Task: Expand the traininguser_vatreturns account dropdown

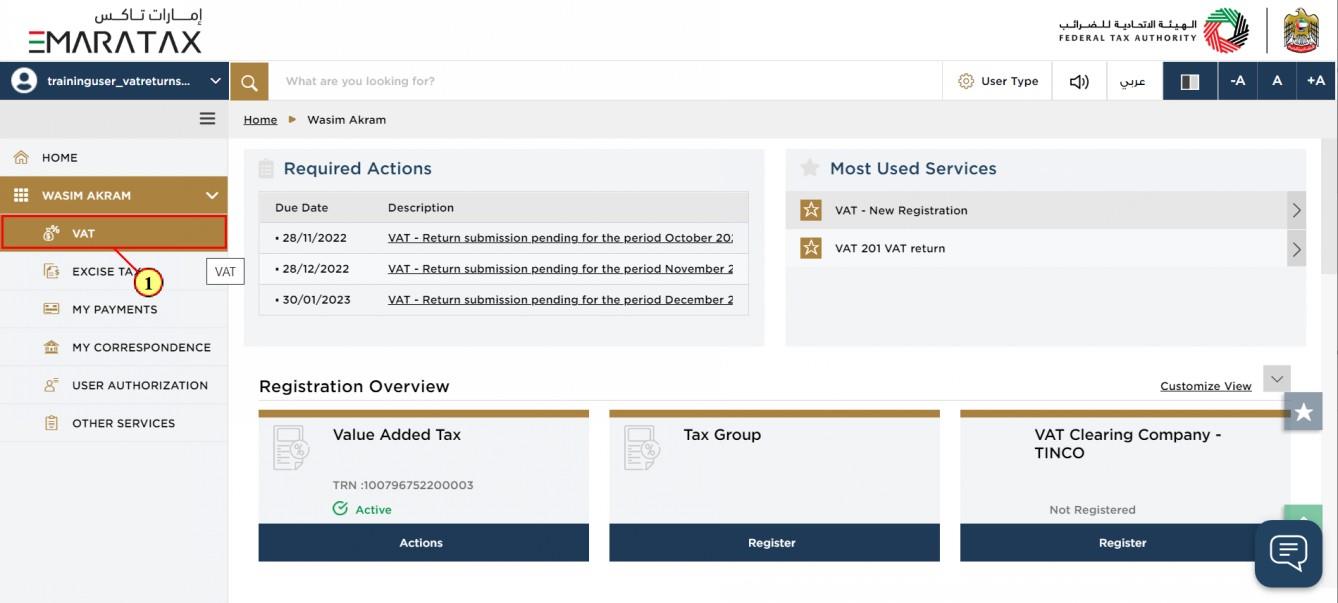Action: 215,81
